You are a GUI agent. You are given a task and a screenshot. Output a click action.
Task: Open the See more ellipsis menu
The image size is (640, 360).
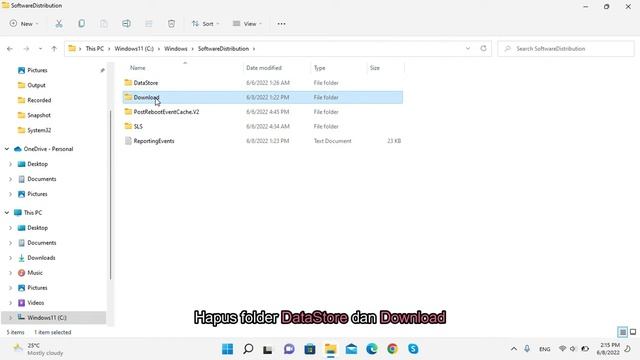coord(281,24)
